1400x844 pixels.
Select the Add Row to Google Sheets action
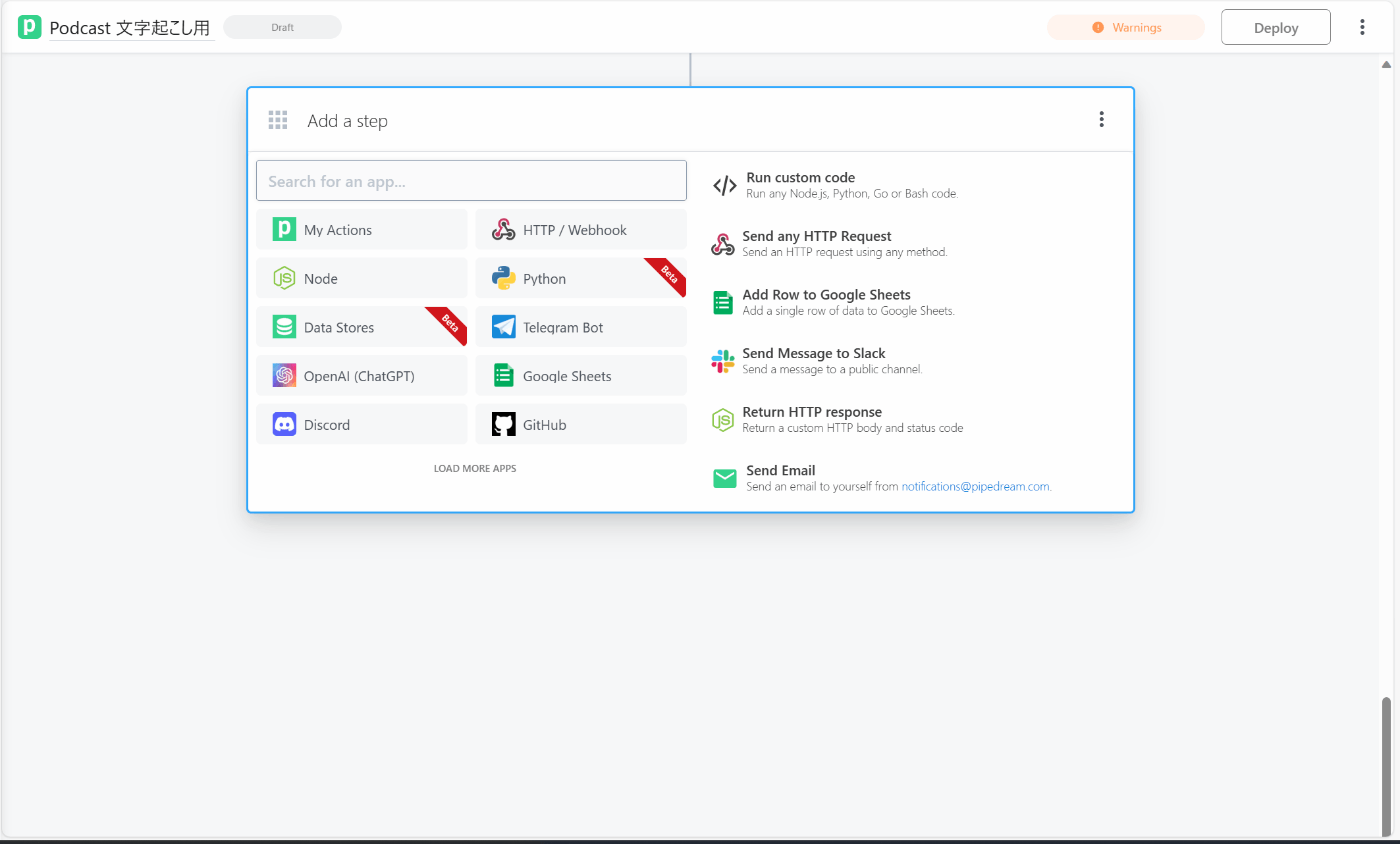pos(833,302)
